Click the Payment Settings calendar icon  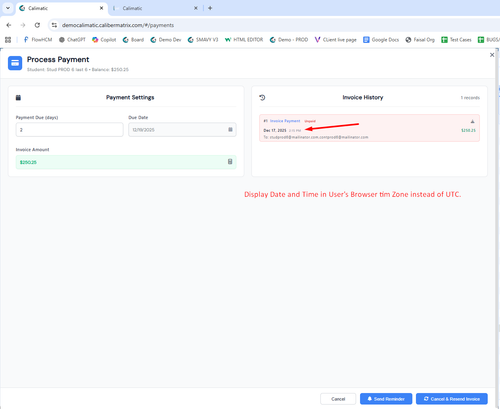(x=18, y=98)
